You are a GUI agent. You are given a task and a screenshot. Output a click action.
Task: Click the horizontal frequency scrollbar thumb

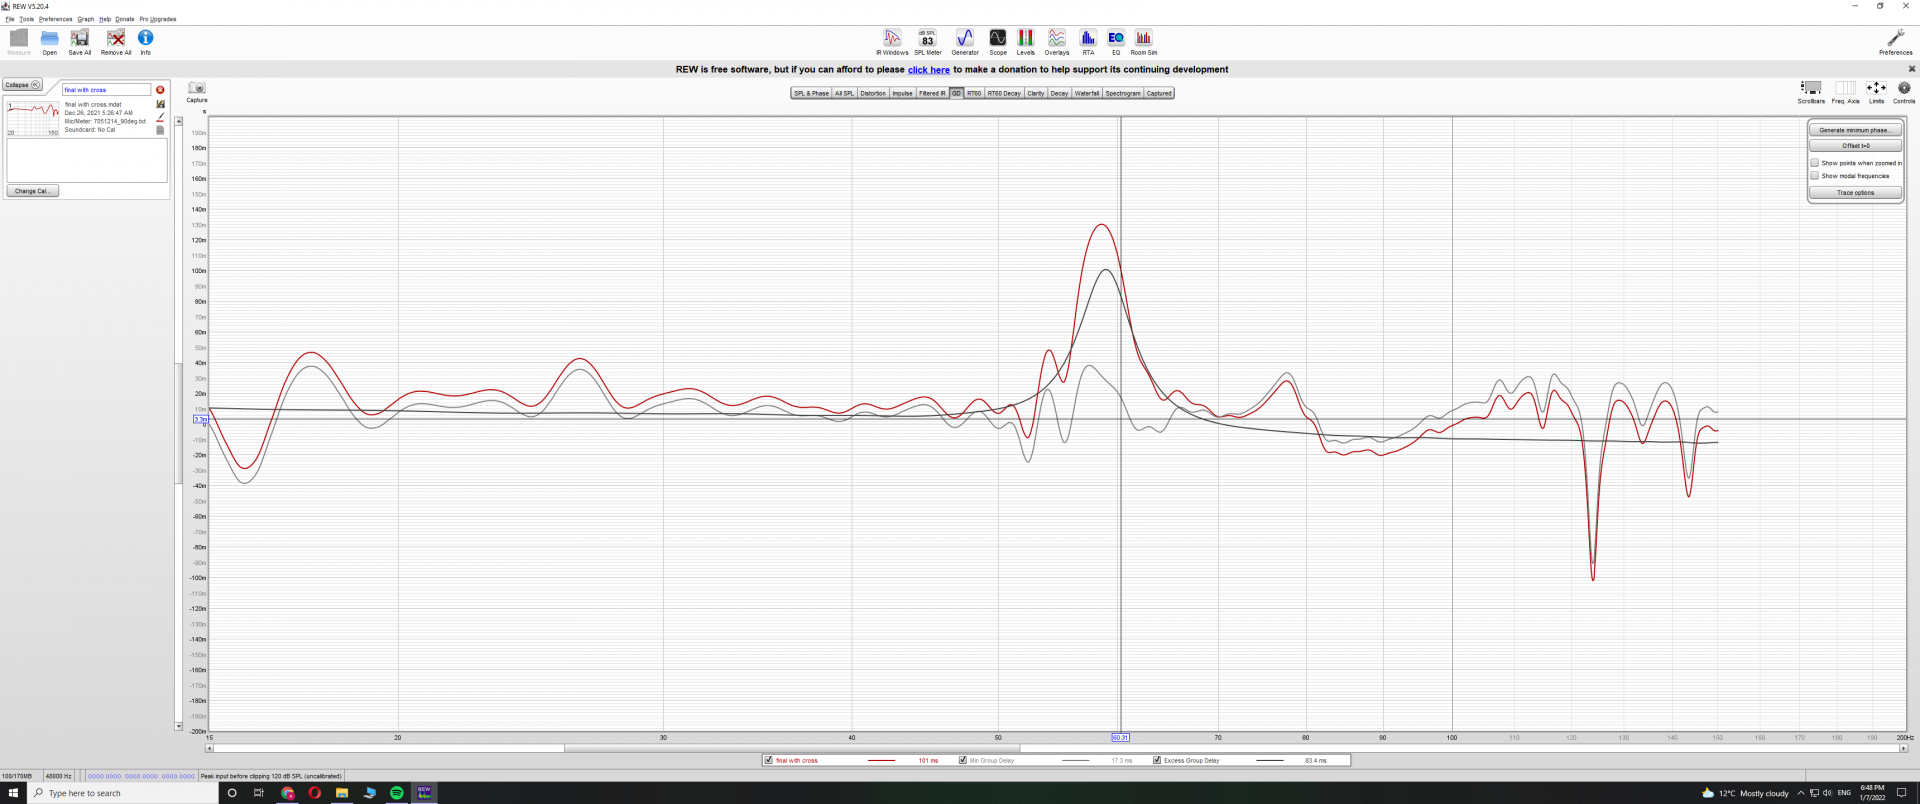pos(791,748)
